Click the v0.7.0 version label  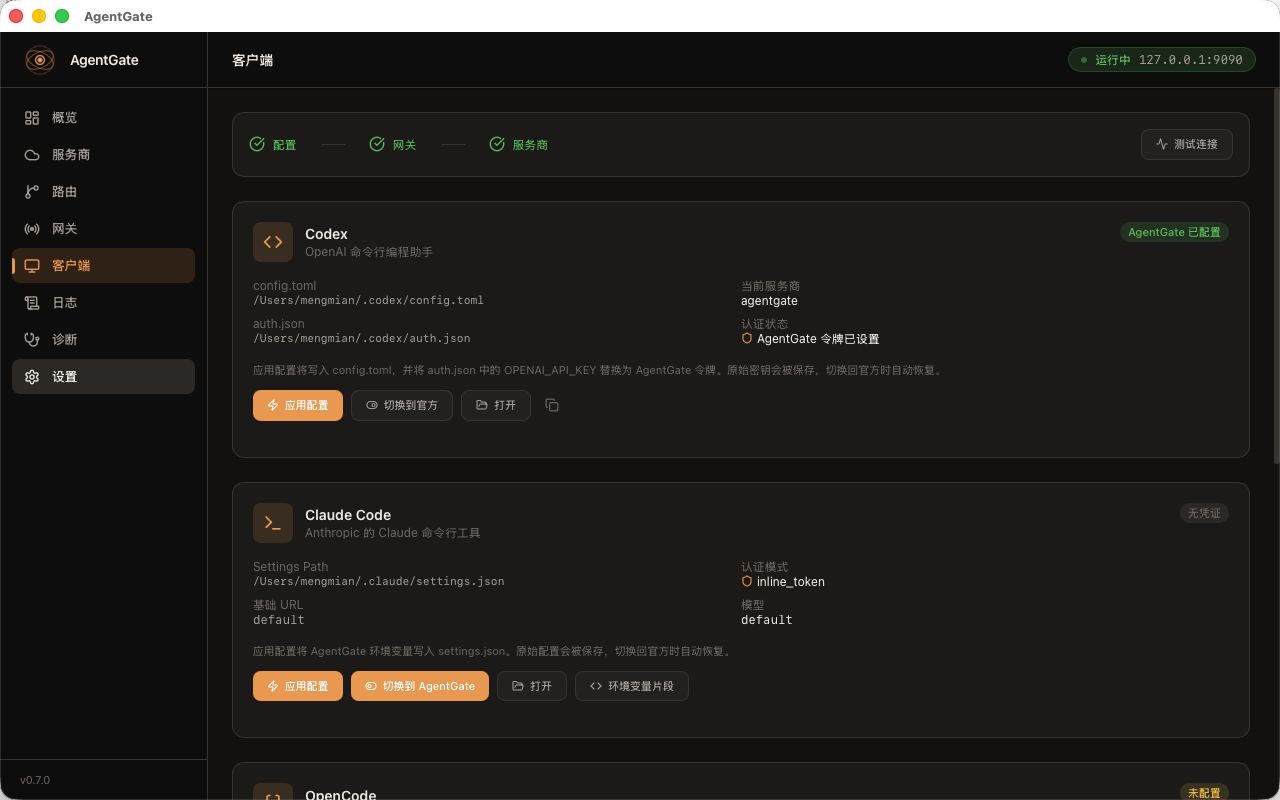coord(35,780)
